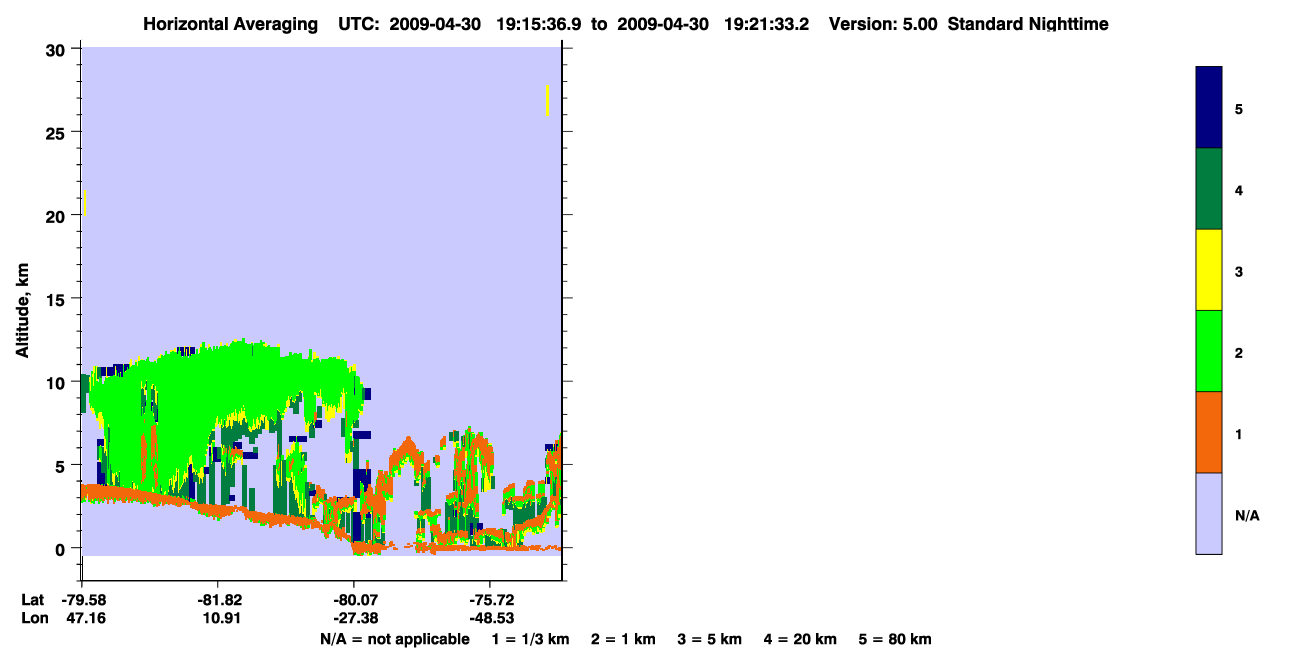The height and width of the screenshot is (667, 1300).
Task: Click the y-axis tick label 10
Action: coord(55,382)
